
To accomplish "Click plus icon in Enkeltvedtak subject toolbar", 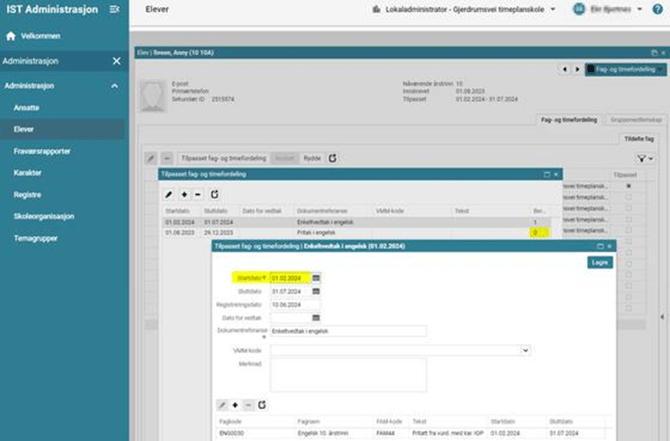I will 235,406.
